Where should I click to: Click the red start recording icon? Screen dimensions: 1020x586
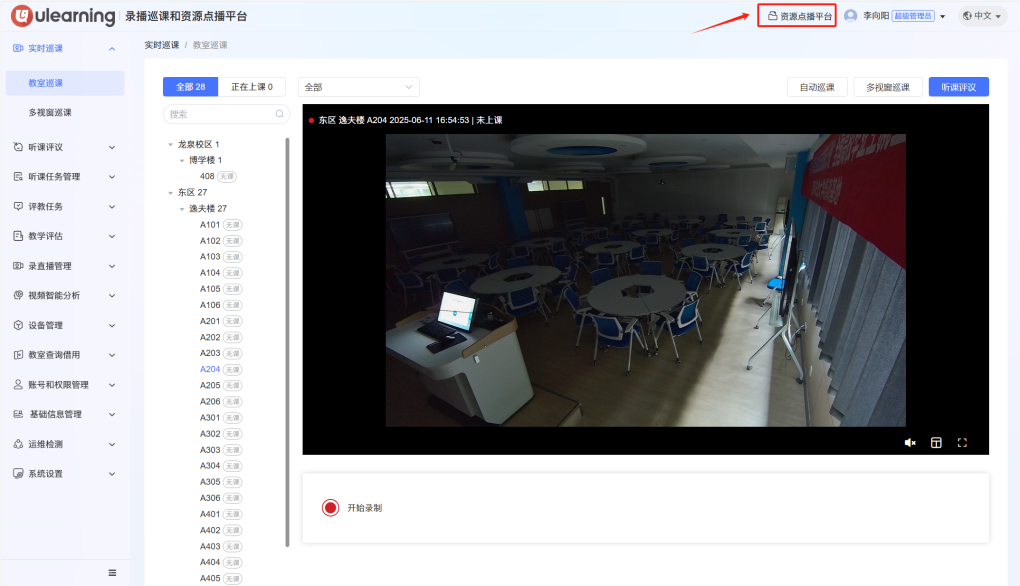coord(331,507)
